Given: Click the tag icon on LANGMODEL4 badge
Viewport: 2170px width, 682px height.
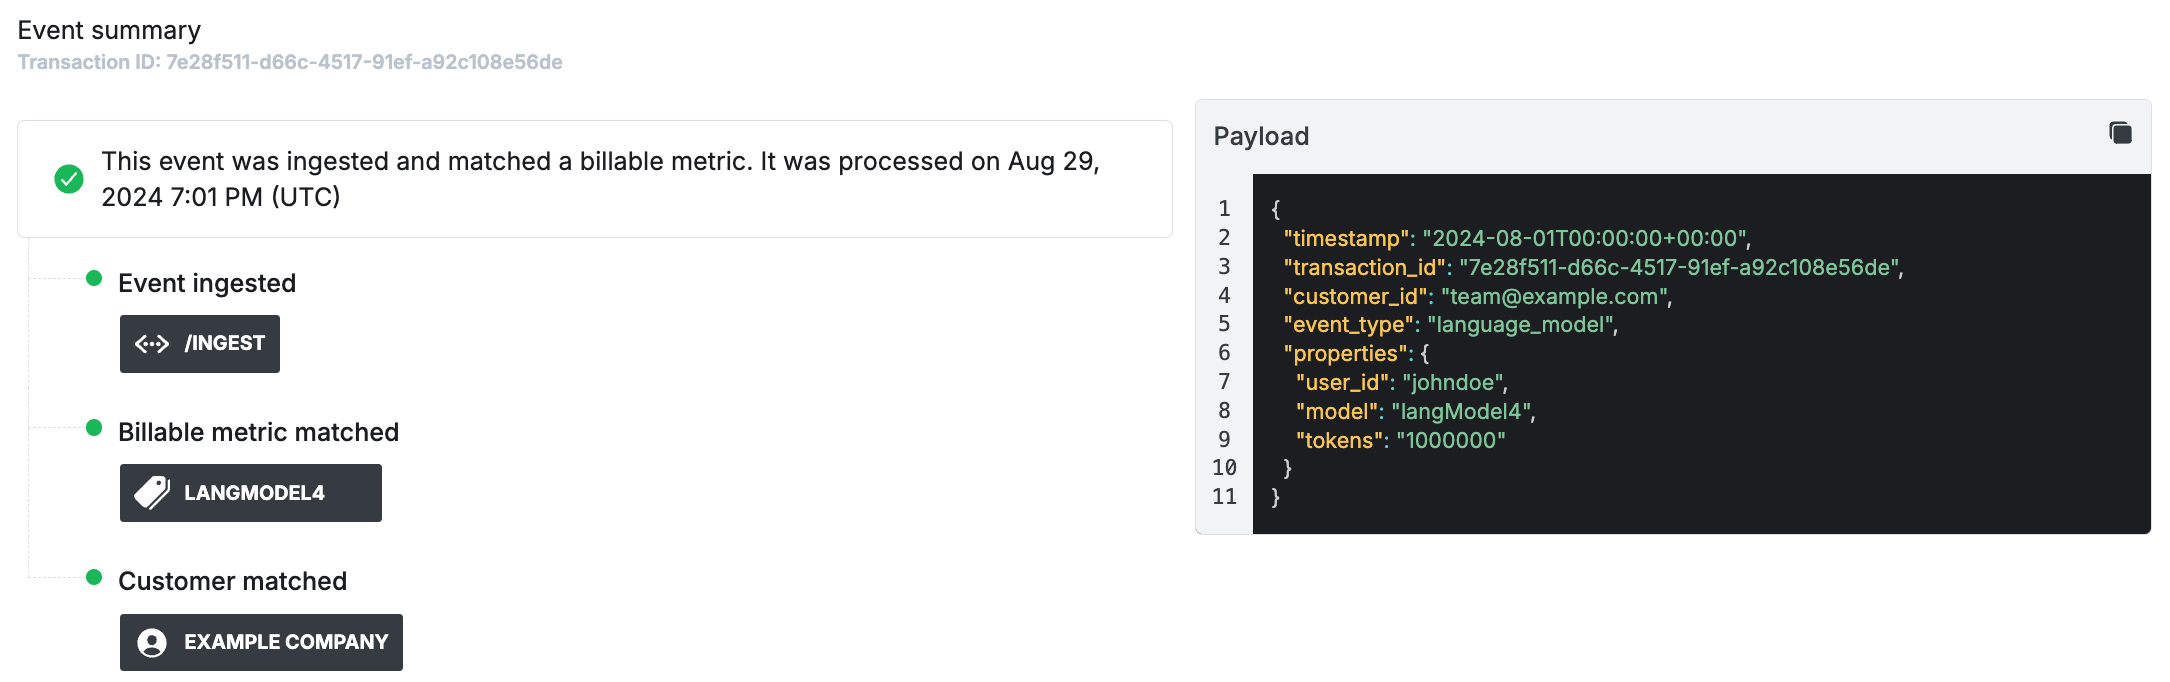Looking at the screenshot, I should coord(152,493).
